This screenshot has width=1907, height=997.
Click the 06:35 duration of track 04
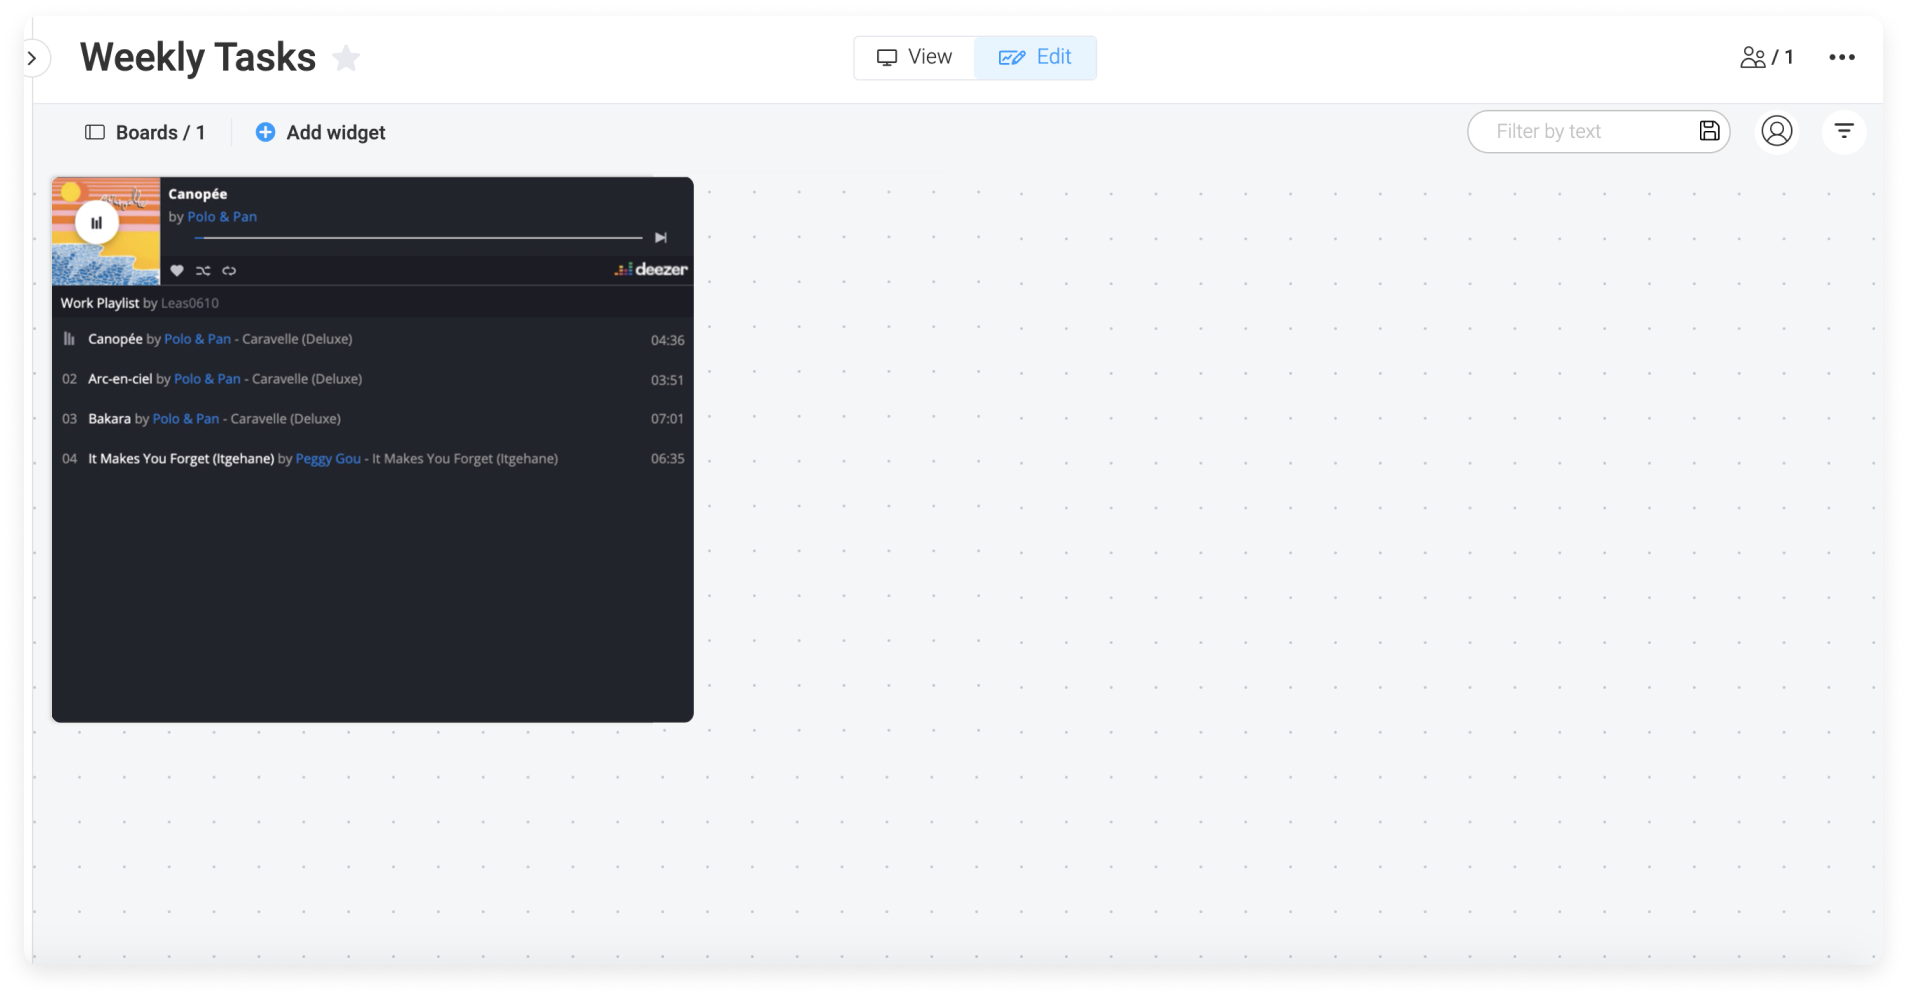click(667, 459)
